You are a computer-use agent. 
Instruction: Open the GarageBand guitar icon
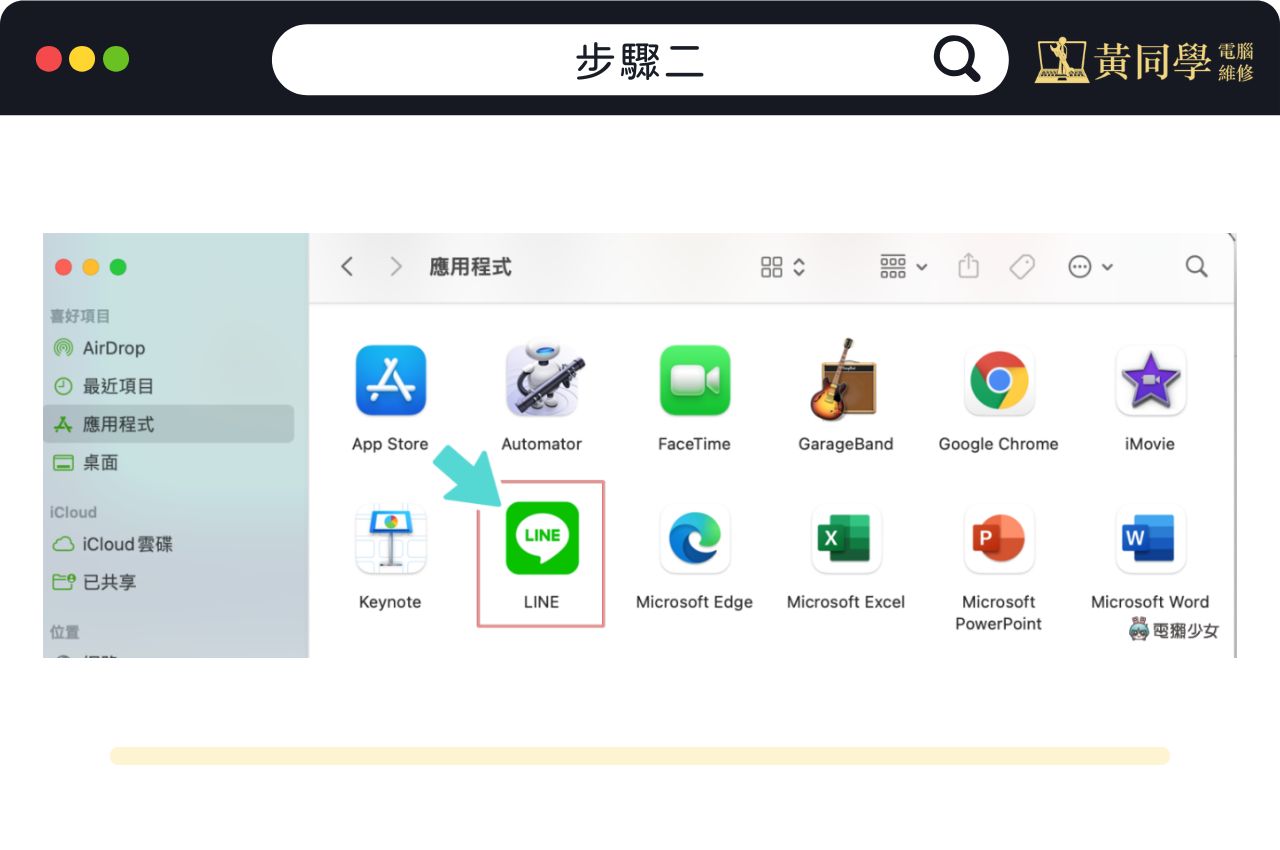[x=845, y=379]
